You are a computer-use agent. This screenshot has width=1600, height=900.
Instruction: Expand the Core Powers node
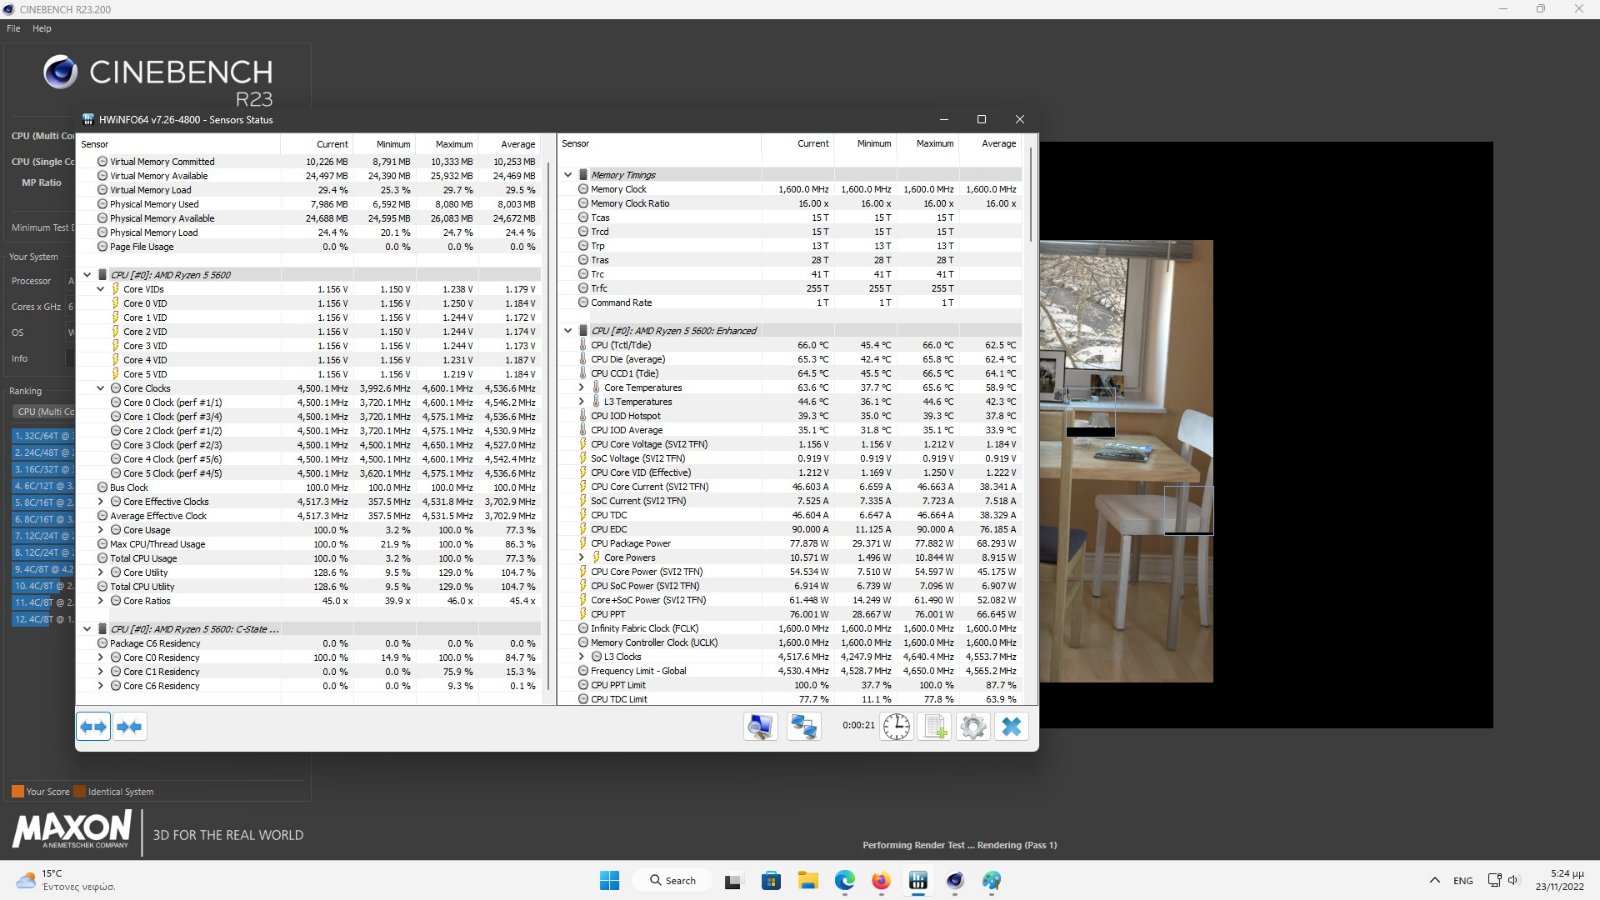pos(582,558)
